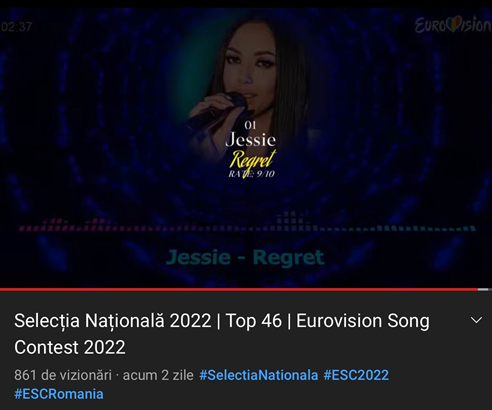Viewport: 492px width, 410px height.
Task: Expand the video description chevron
Action: pyautogui.click(x=476, y=320)
